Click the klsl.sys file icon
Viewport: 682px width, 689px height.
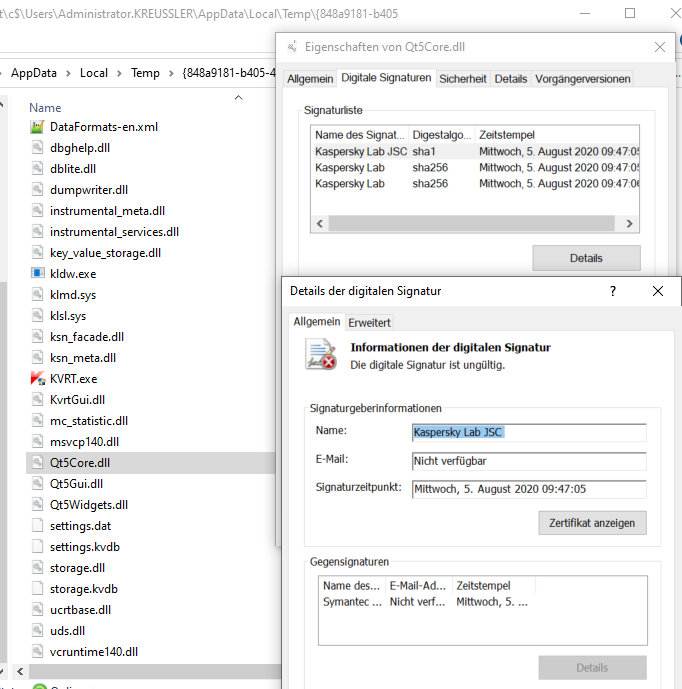coord(37,315)
